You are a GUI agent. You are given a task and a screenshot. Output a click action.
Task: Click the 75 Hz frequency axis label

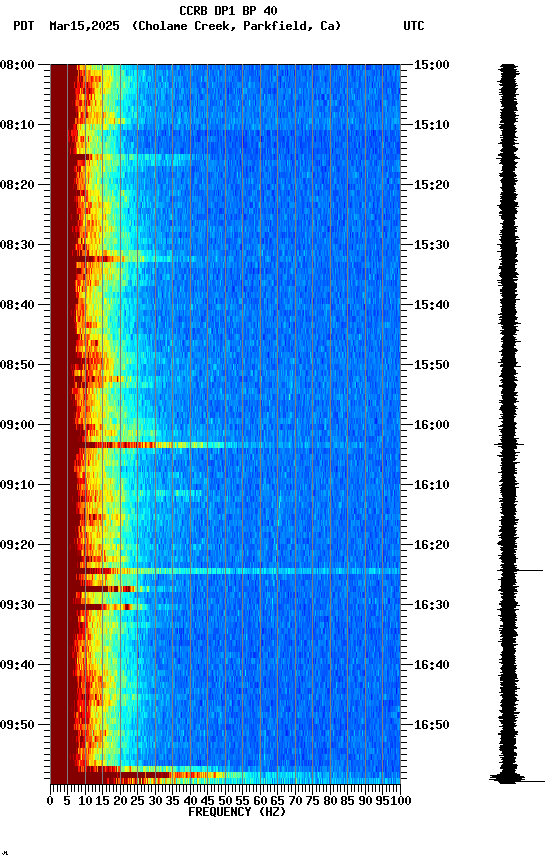click(312, 802)
